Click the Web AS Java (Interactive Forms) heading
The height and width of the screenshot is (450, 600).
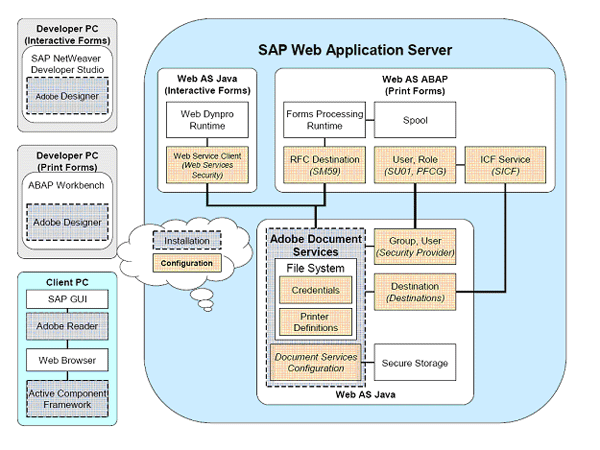pos(207,85)
